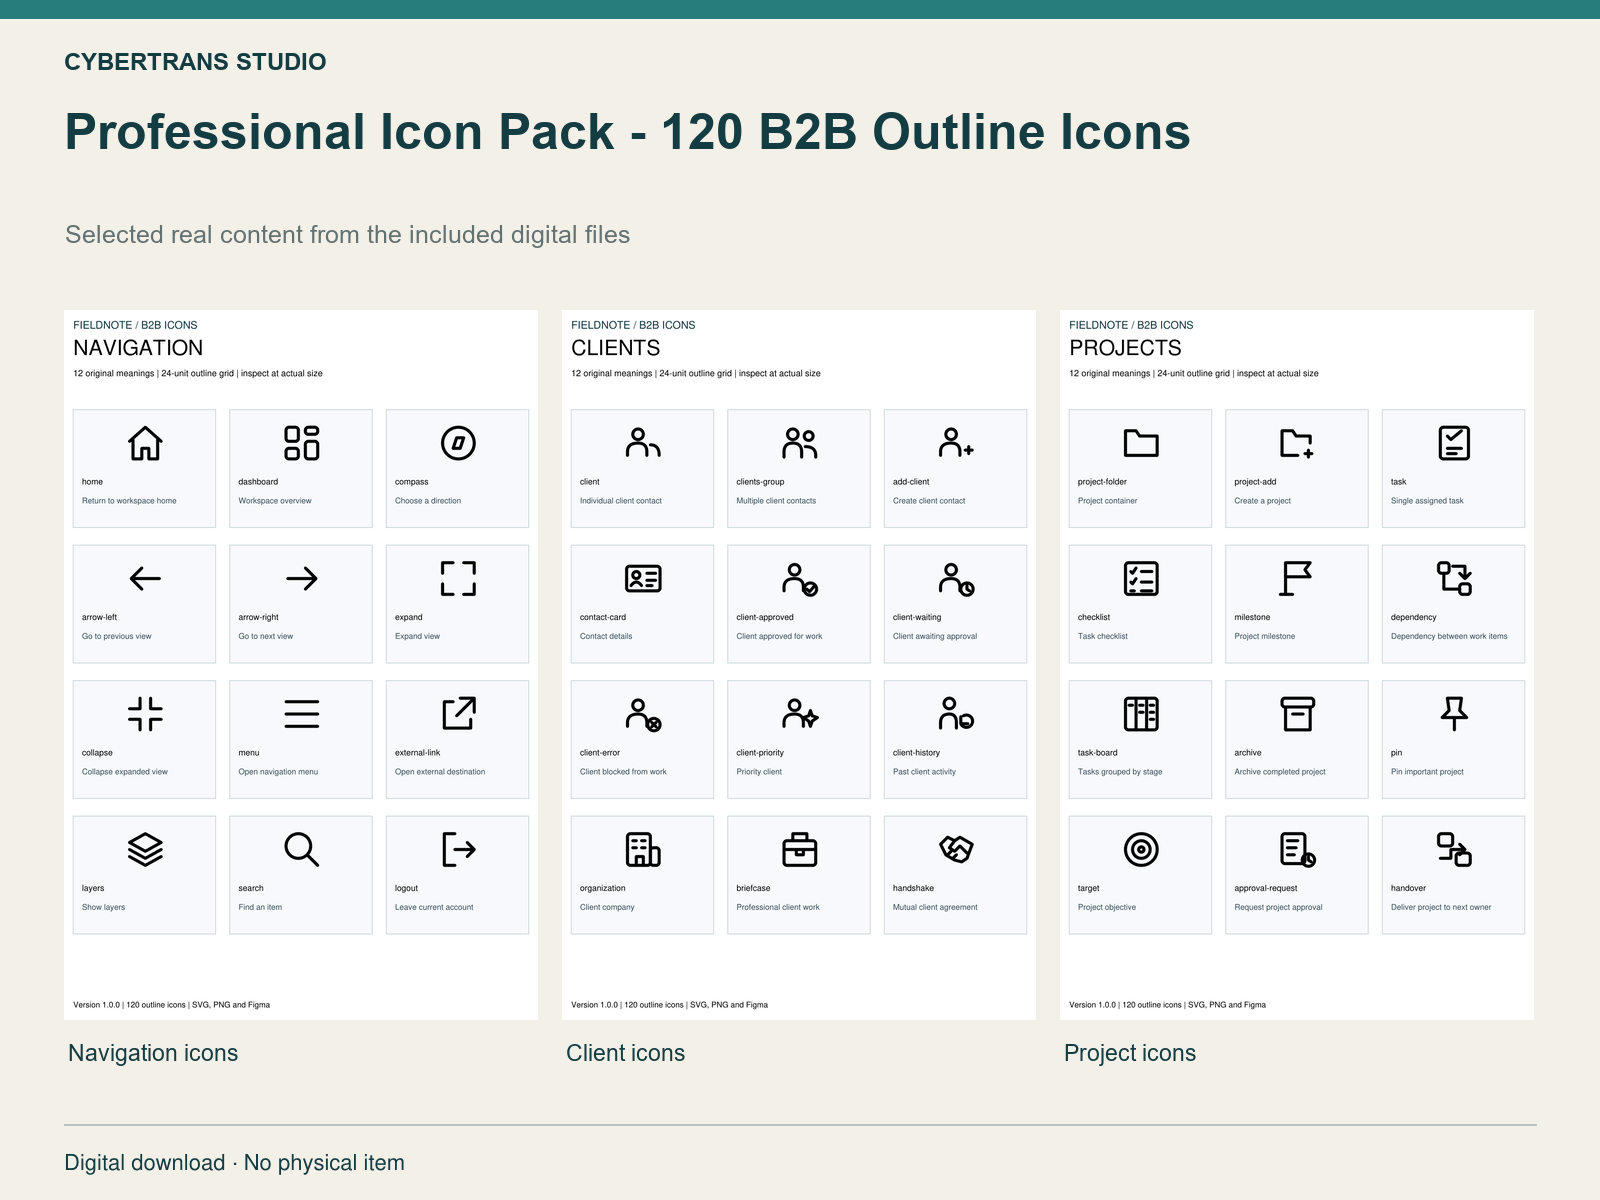
Task: Click the organization building icon
Action: click(x=643, y=849)
